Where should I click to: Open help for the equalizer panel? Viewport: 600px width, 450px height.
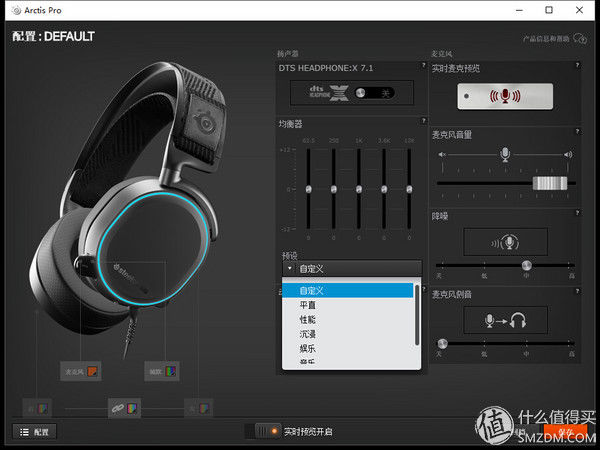424,121
